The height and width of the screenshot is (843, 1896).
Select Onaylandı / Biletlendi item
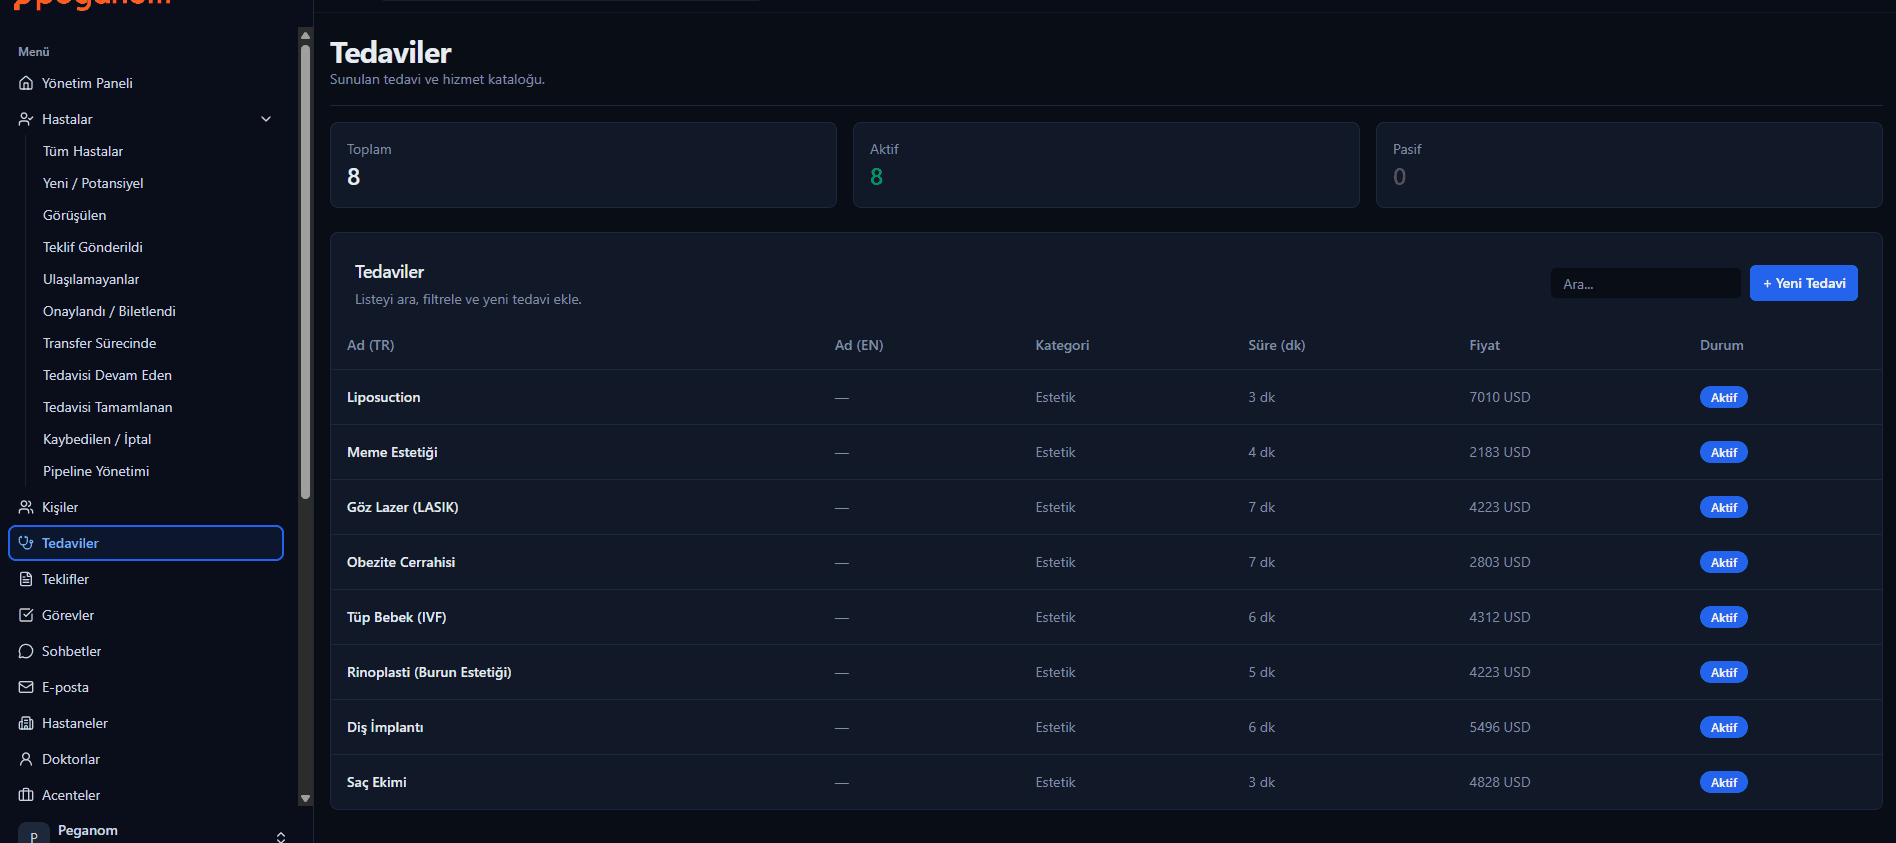pyautogui.click(x=109, y=311)
